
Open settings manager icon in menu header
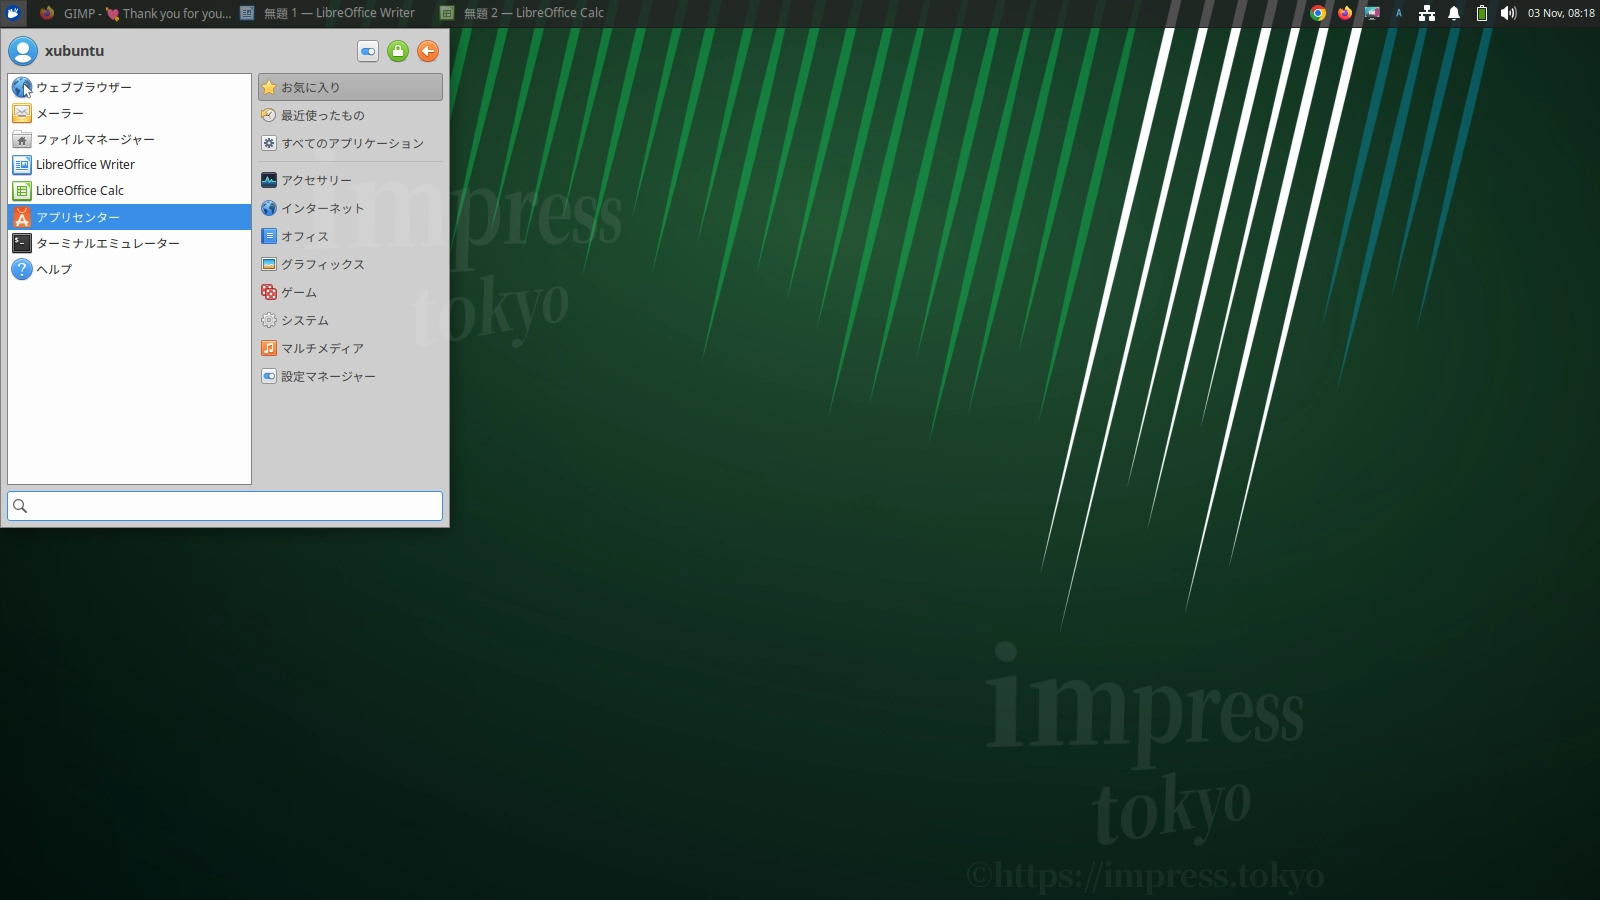coord(368,51)
